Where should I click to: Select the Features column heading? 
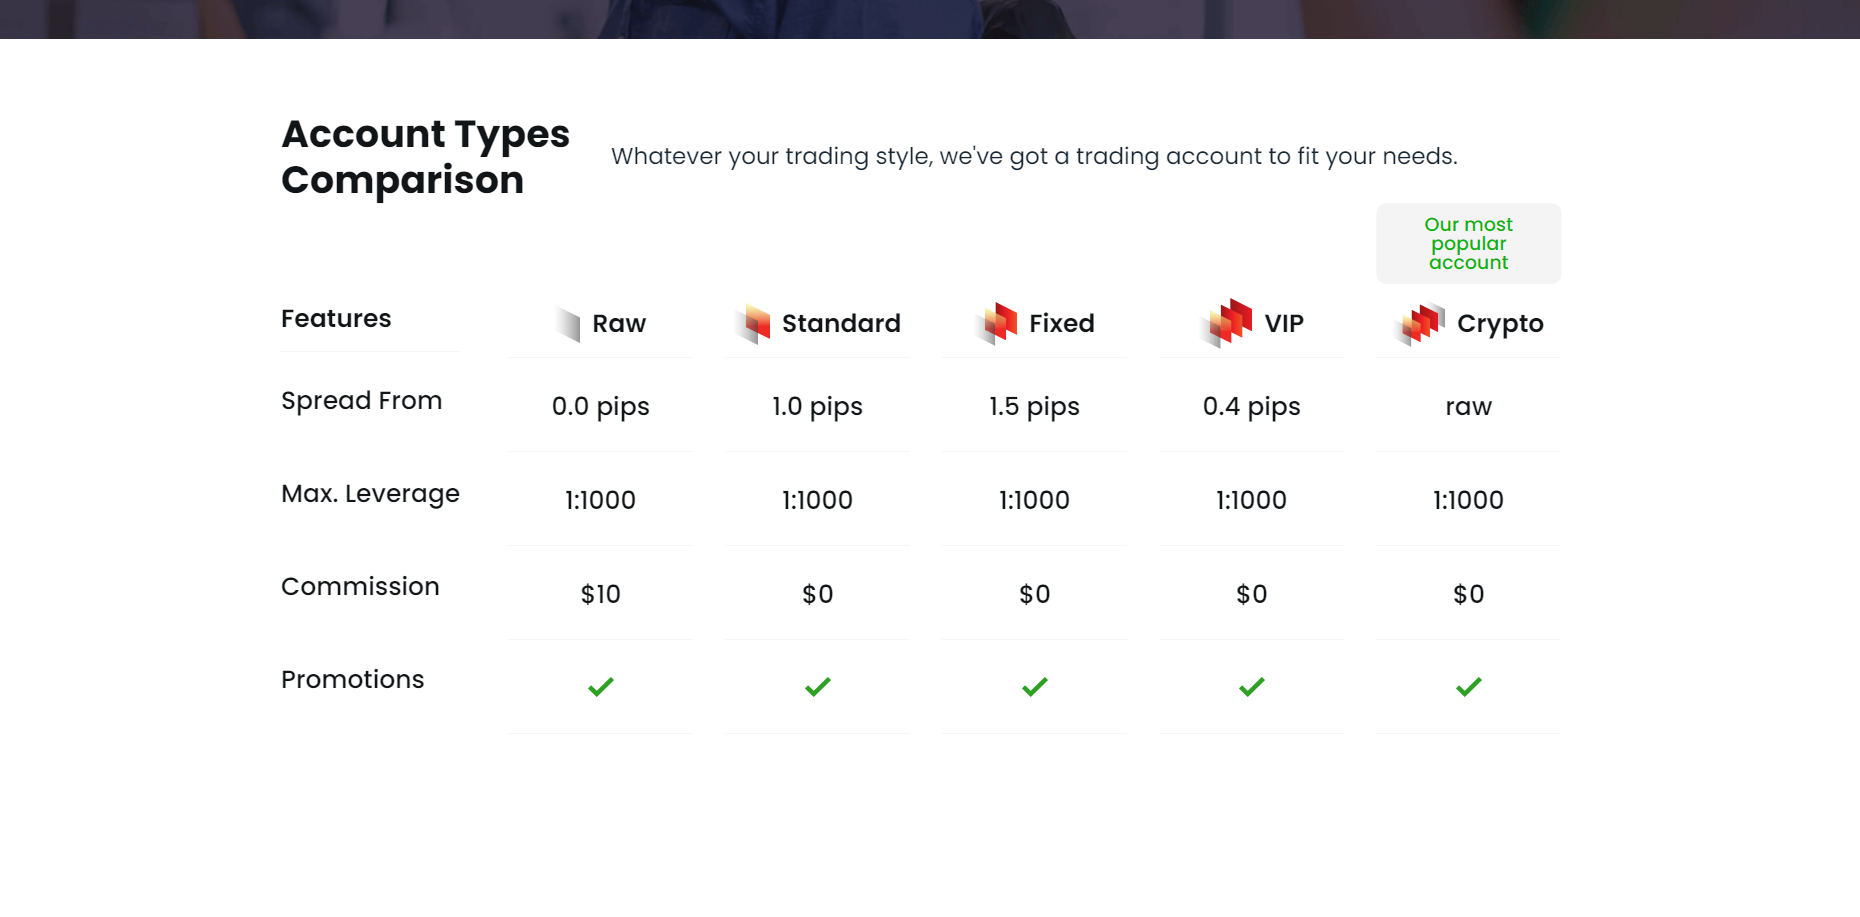pyautogui.click(x=336, y=319)
